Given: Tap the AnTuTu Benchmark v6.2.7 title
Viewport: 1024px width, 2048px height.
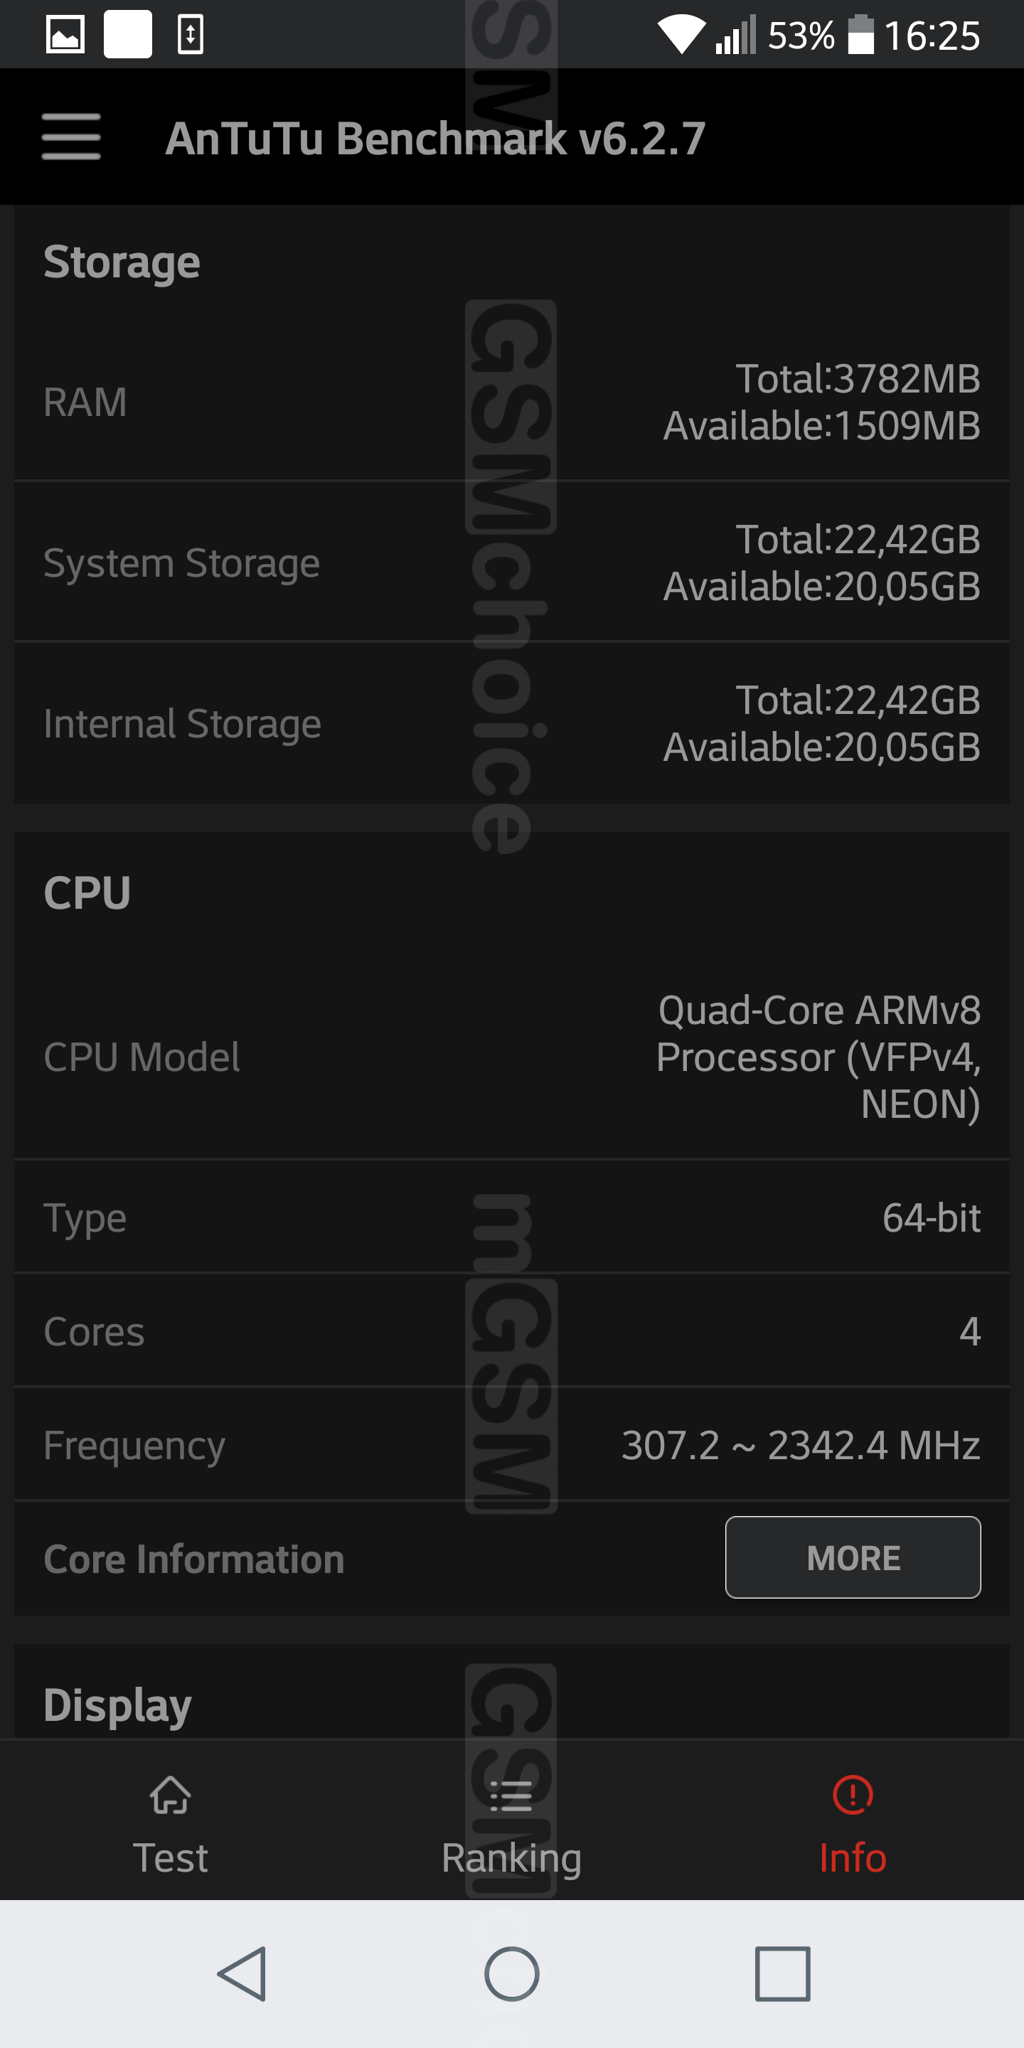Looking at the screenshot, I should click(x=435, y=138).
